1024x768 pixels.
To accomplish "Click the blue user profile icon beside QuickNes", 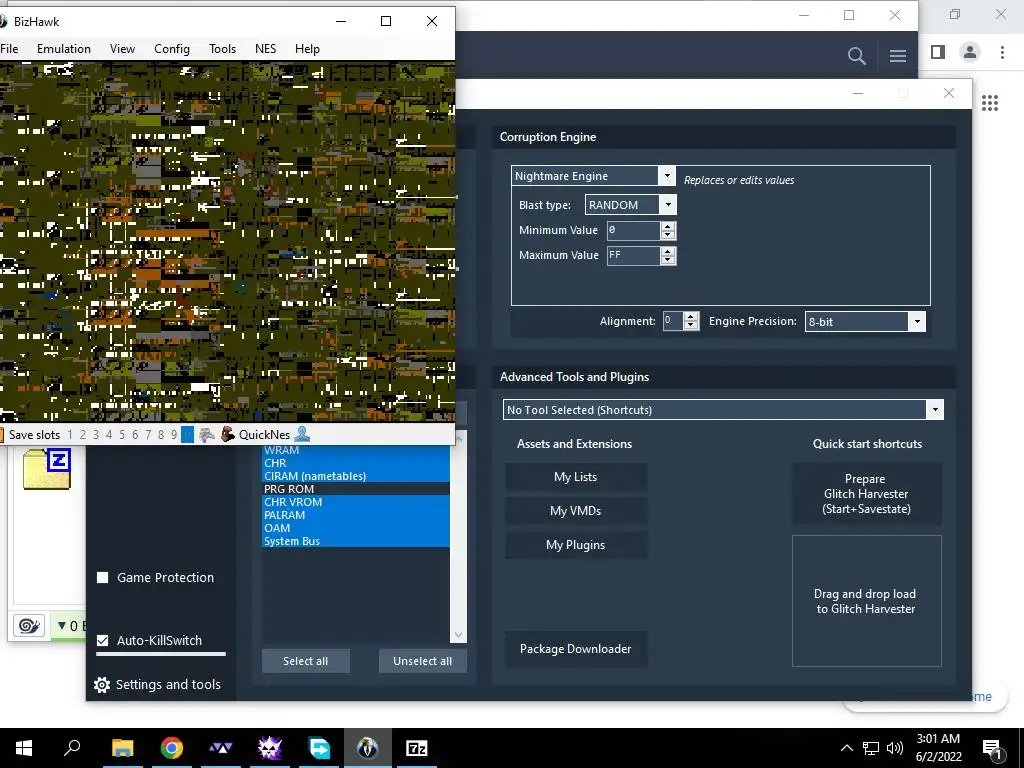I will coord(302,434).
